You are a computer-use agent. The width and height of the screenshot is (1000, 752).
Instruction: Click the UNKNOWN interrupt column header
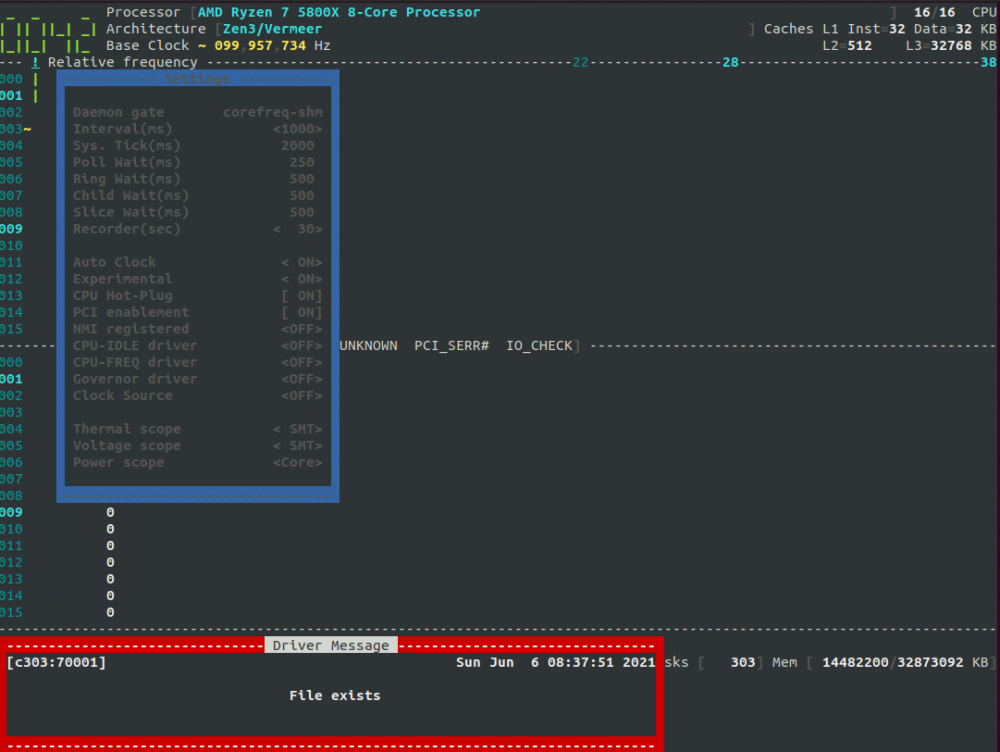[368, 345]
